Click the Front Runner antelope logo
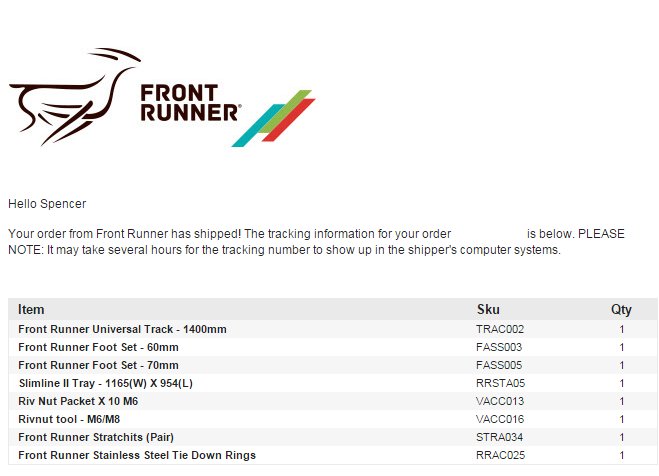 (75, 97)
